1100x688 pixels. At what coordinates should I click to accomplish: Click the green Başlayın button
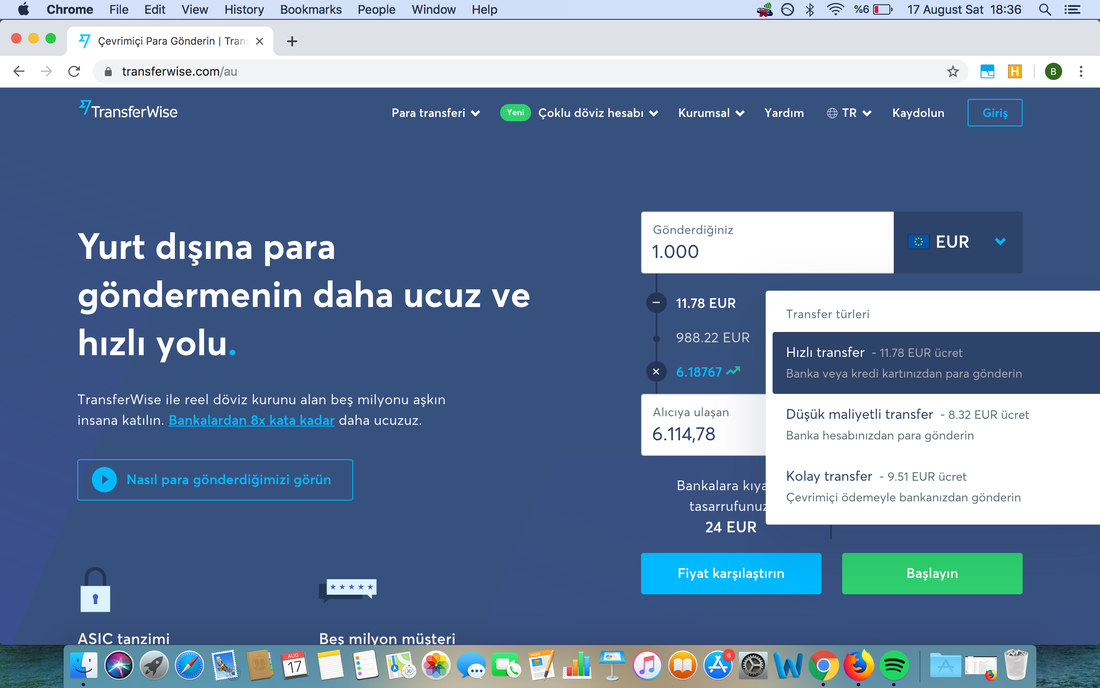(932, 574)
